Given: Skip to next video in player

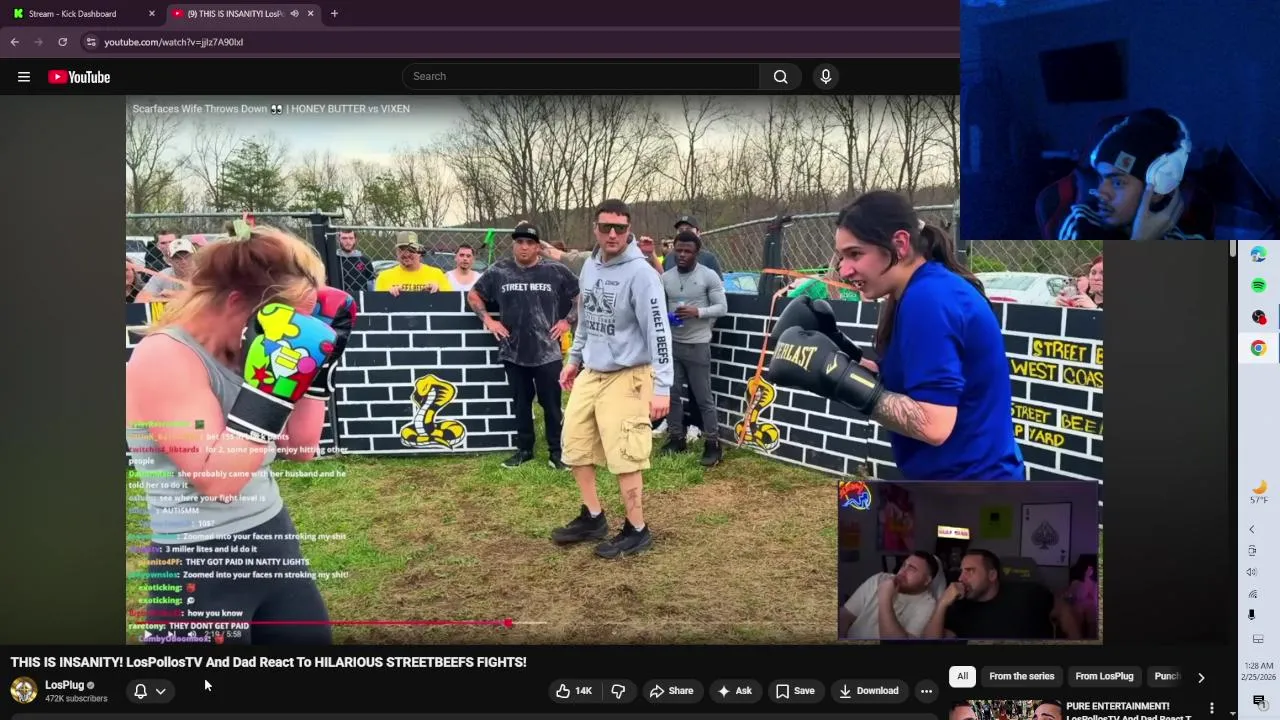Looking at the screenshot, I should click(170, 634).
